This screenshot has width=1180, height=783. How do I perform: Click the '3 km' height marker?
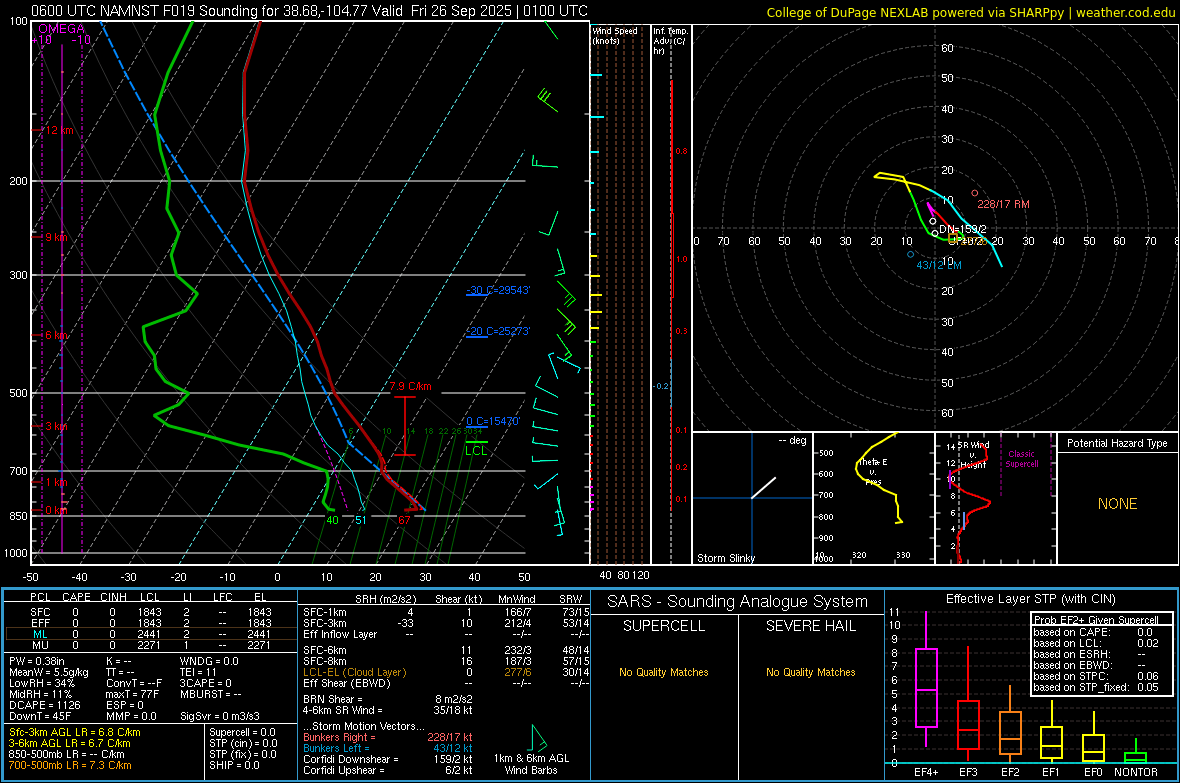56,426
